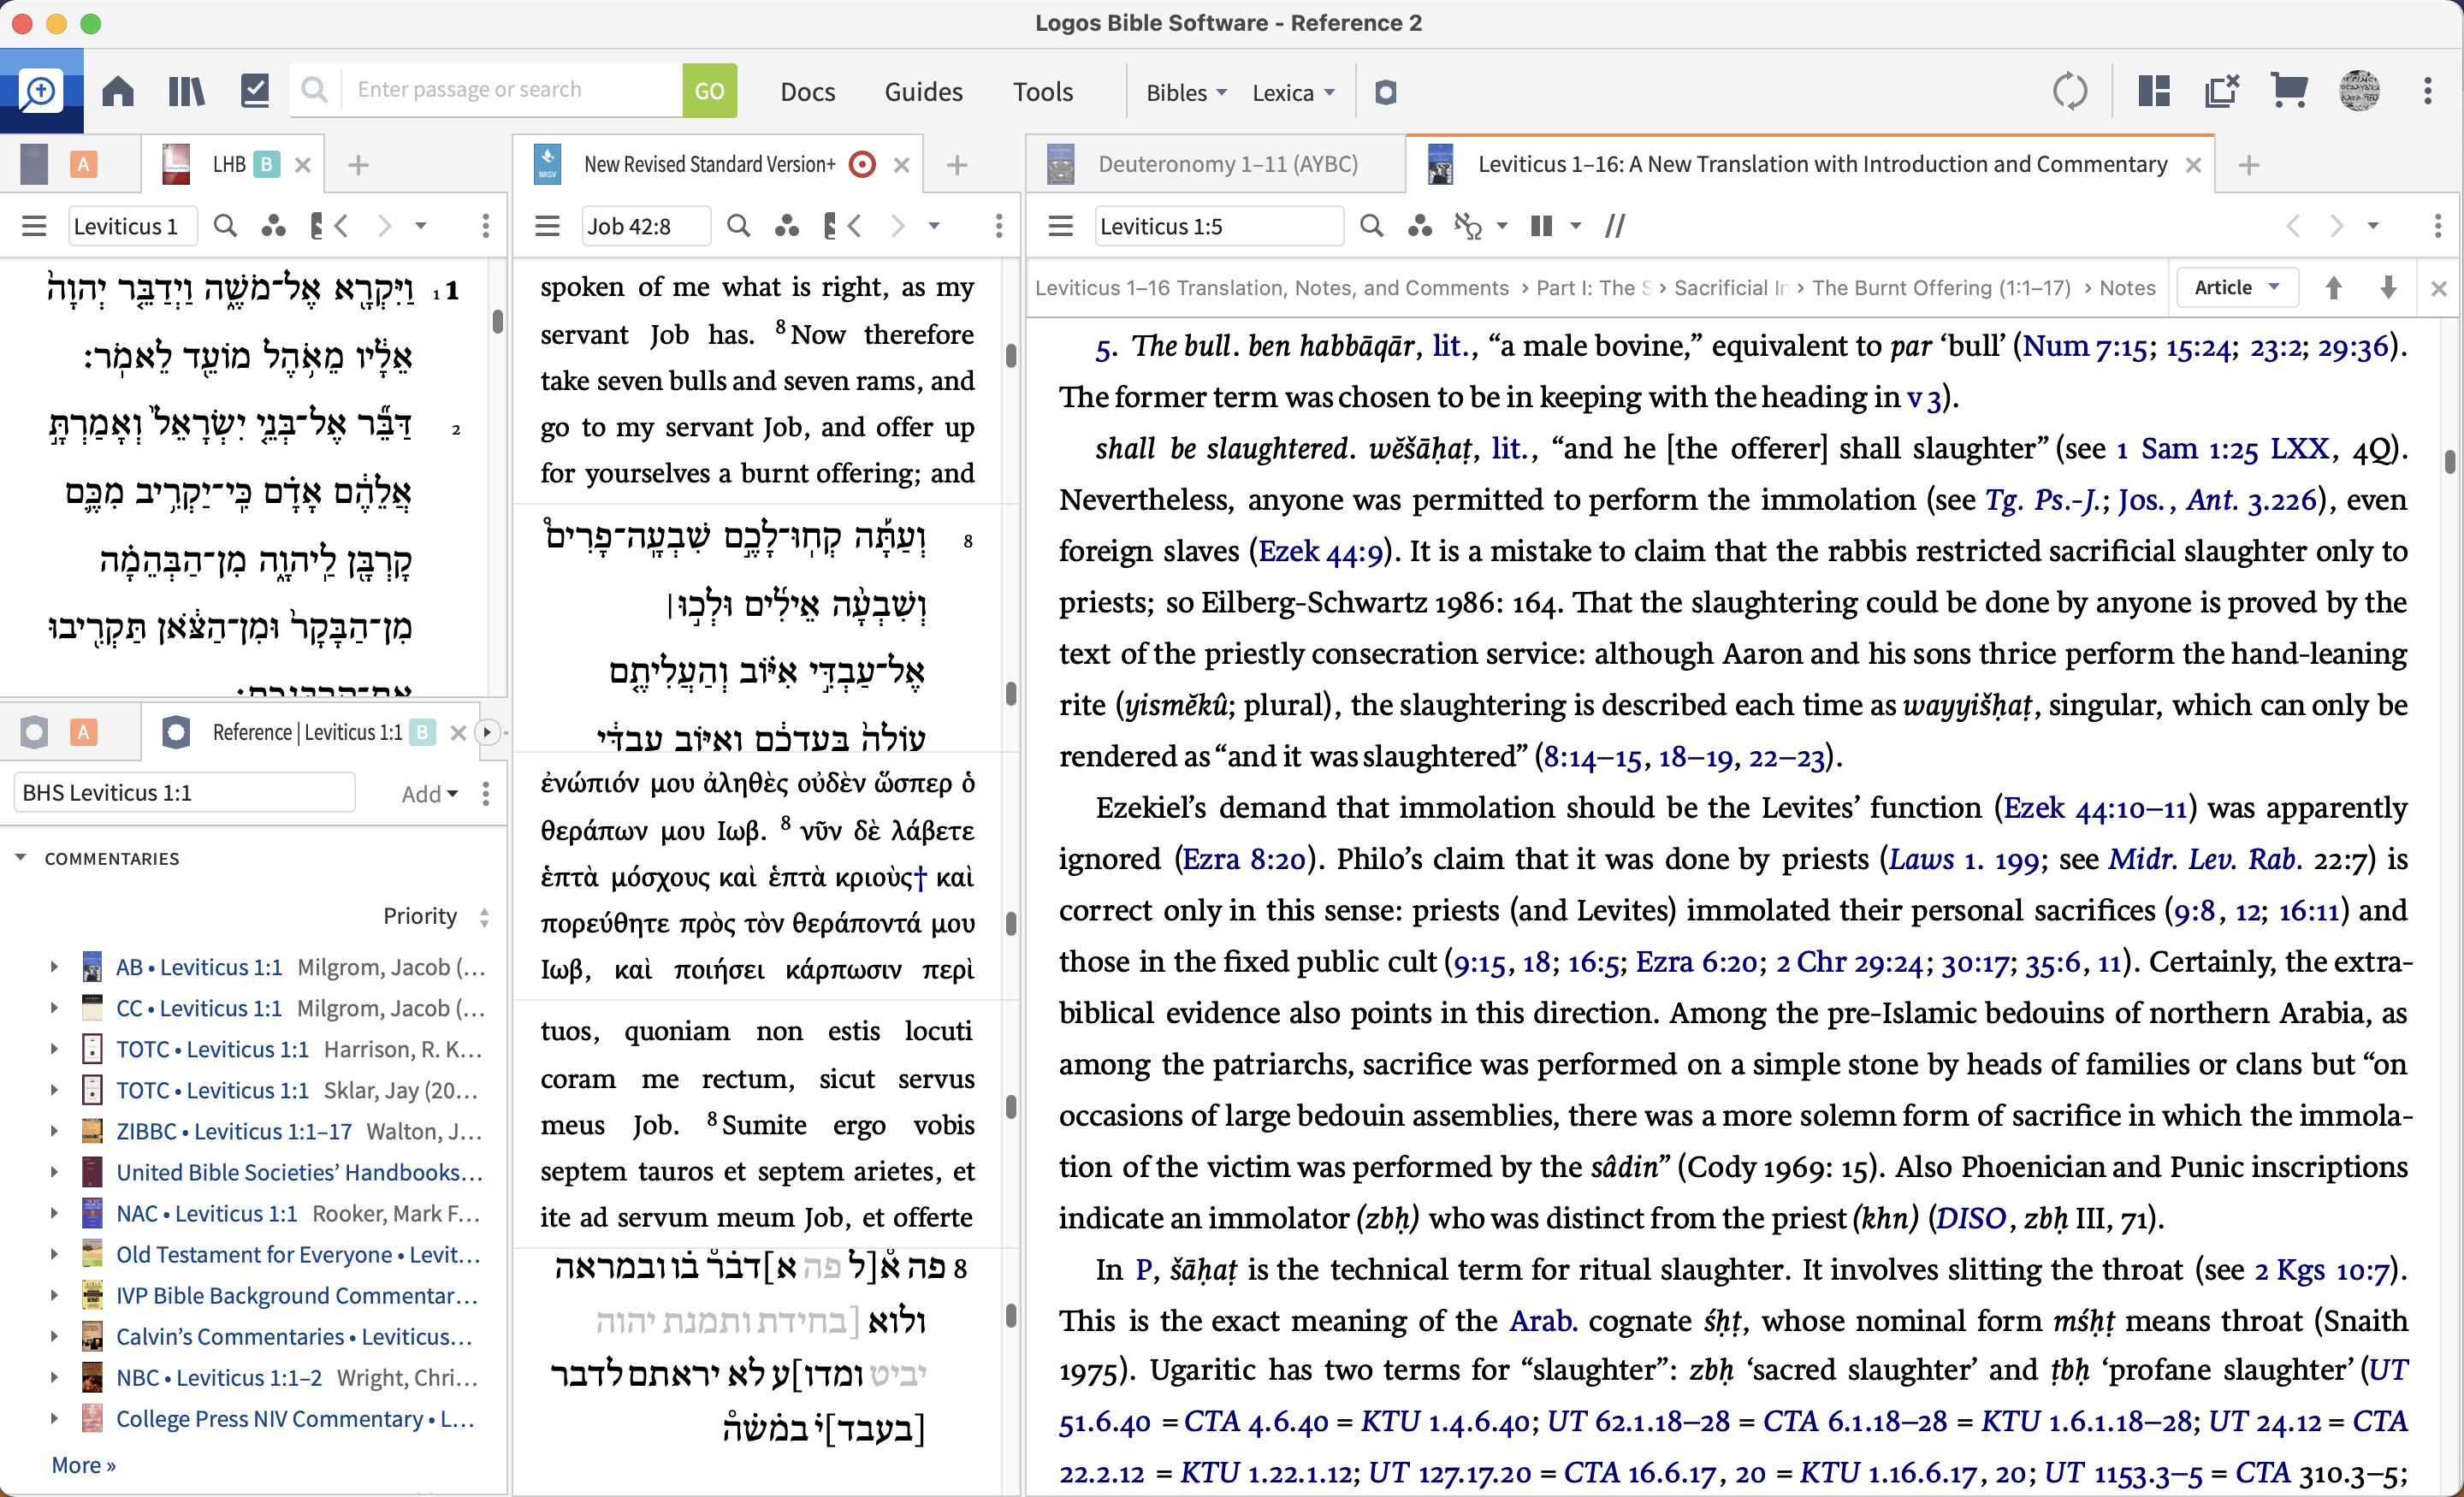This screenshot has width=2464, height=1497.
Task: Toggle the link set B on LHB tab
Action: [267, 164]
